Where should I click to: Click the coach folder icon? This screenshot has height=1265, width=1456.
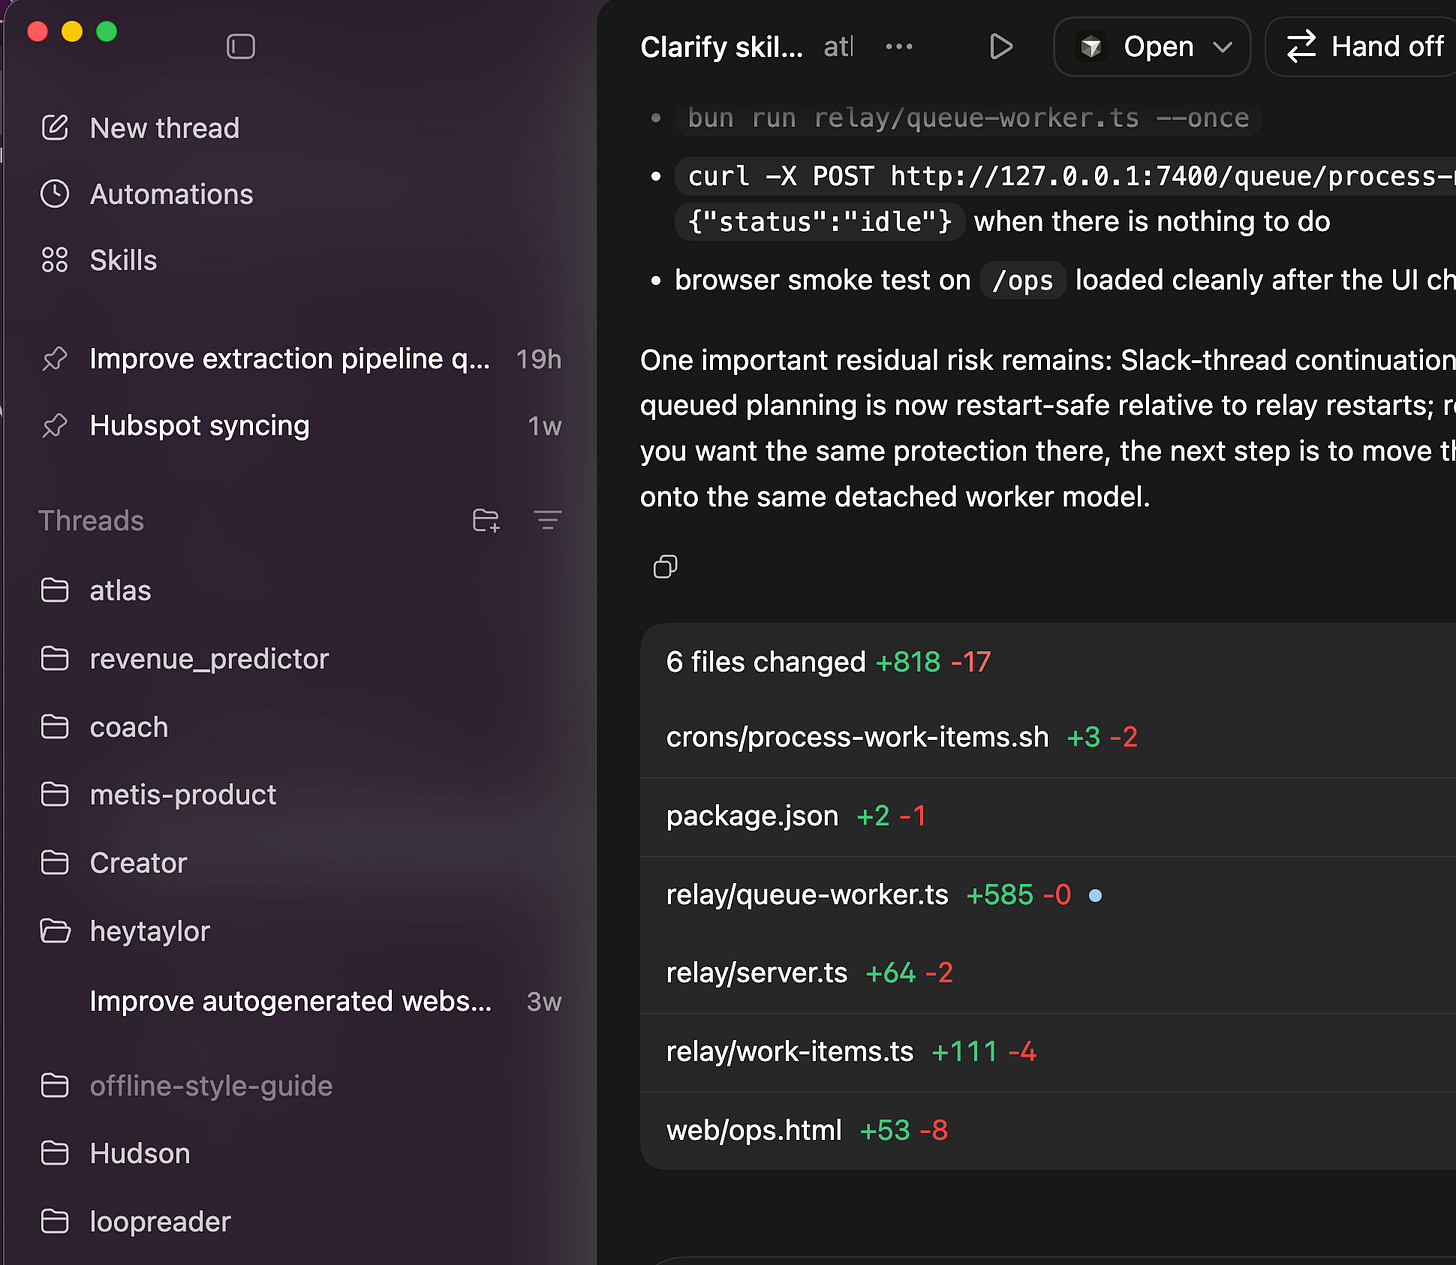click(55, 727)
